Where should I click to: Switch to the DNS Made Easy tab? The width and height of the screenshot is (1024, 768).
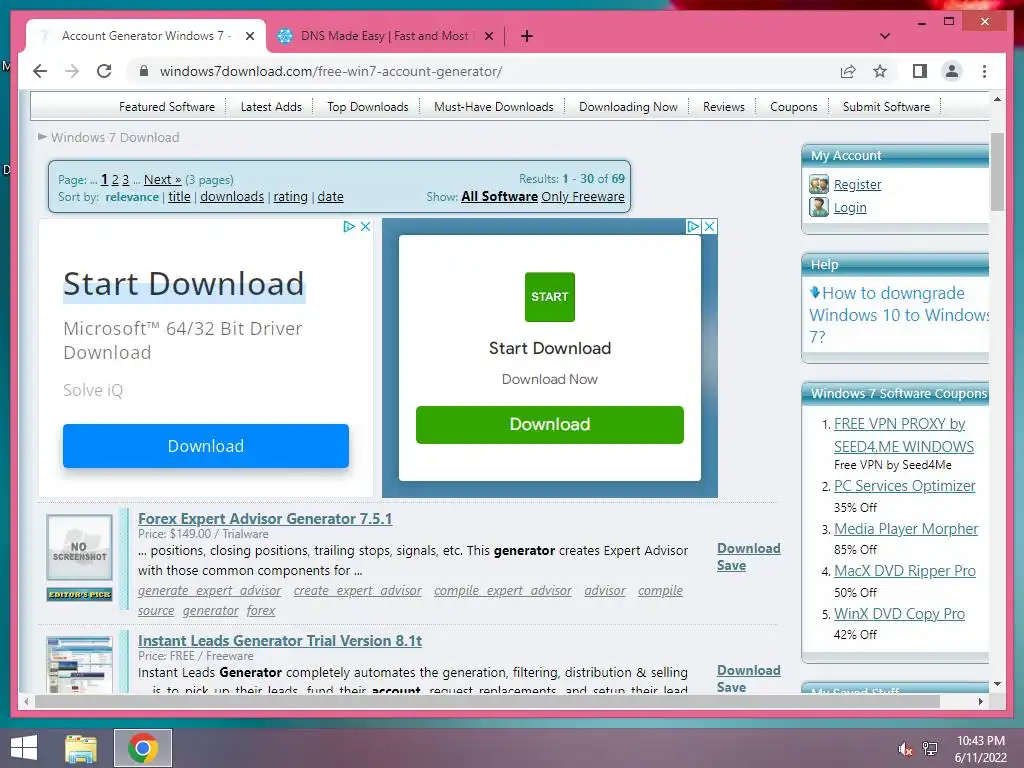tap(384, 36)
